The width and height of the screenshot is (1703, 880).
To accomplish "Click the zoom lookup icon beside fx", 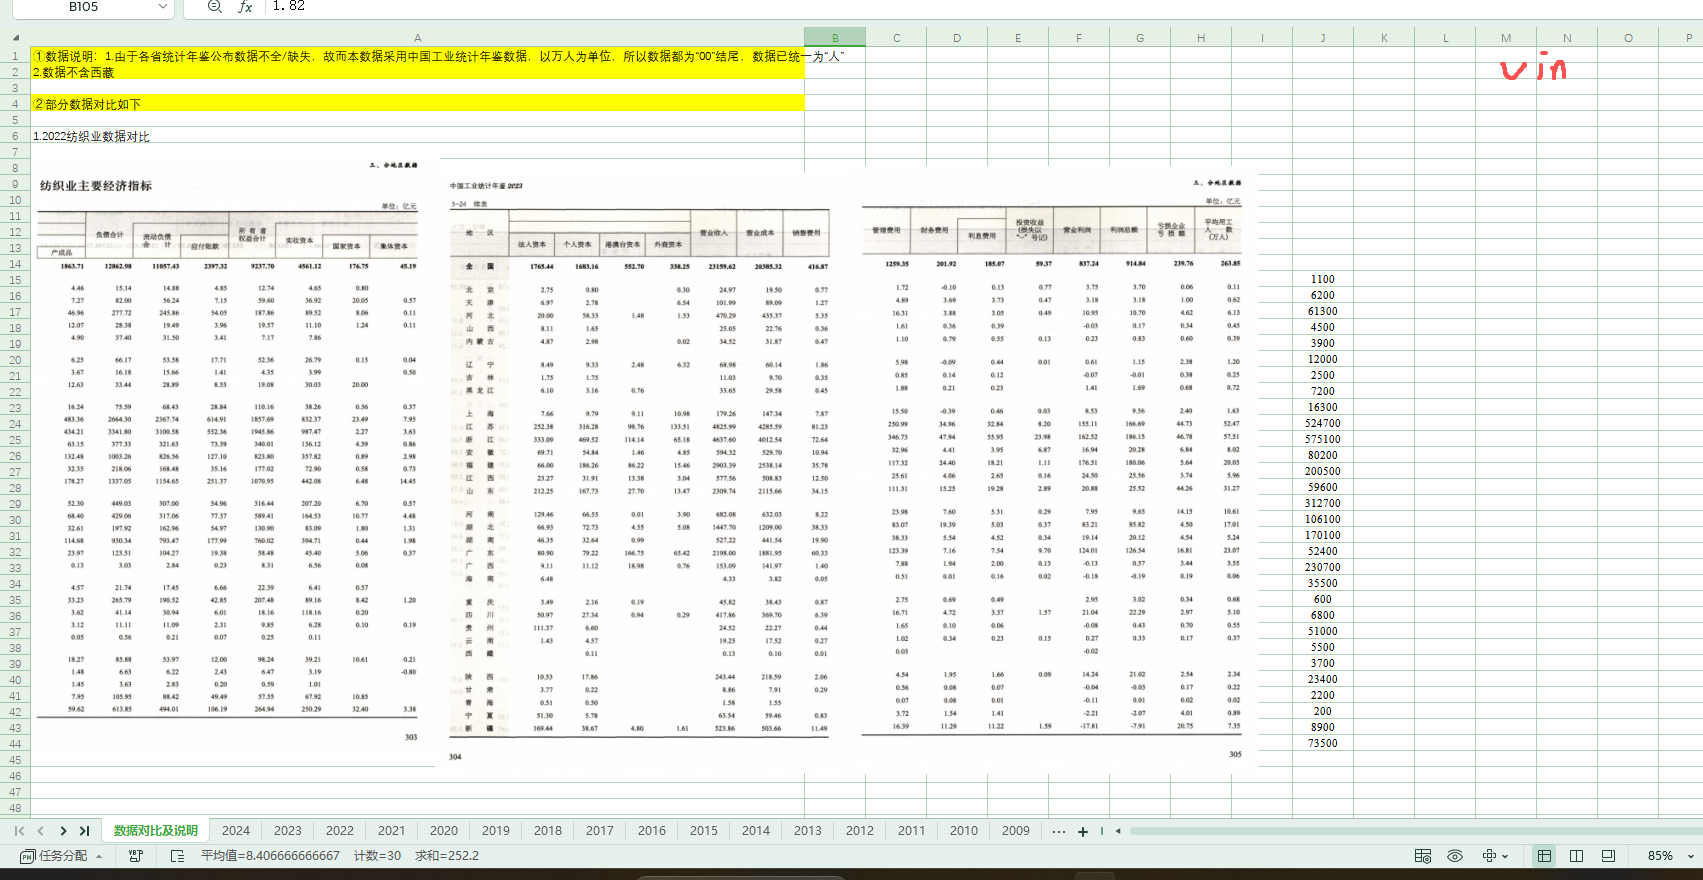I will click(214, 7).
